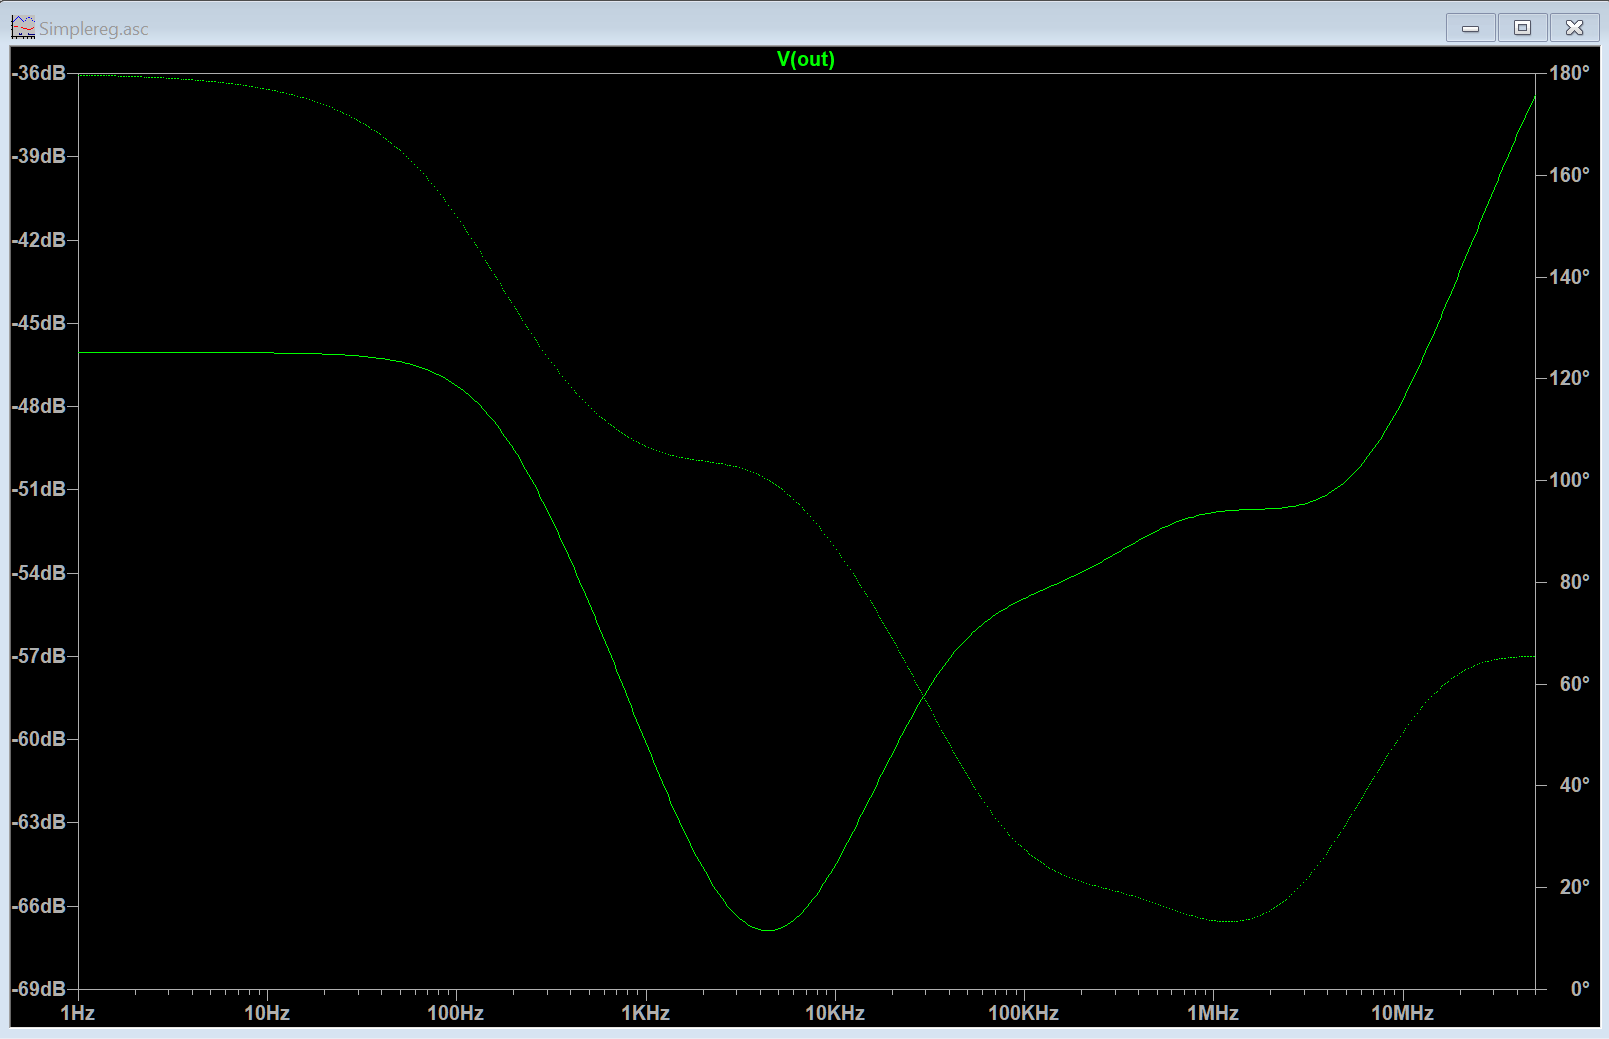Image resolution: width=1609 pixels, height=1039 pixels.
Task: Click the 1MHz frequency axis label
Action: [1213, 1013]
